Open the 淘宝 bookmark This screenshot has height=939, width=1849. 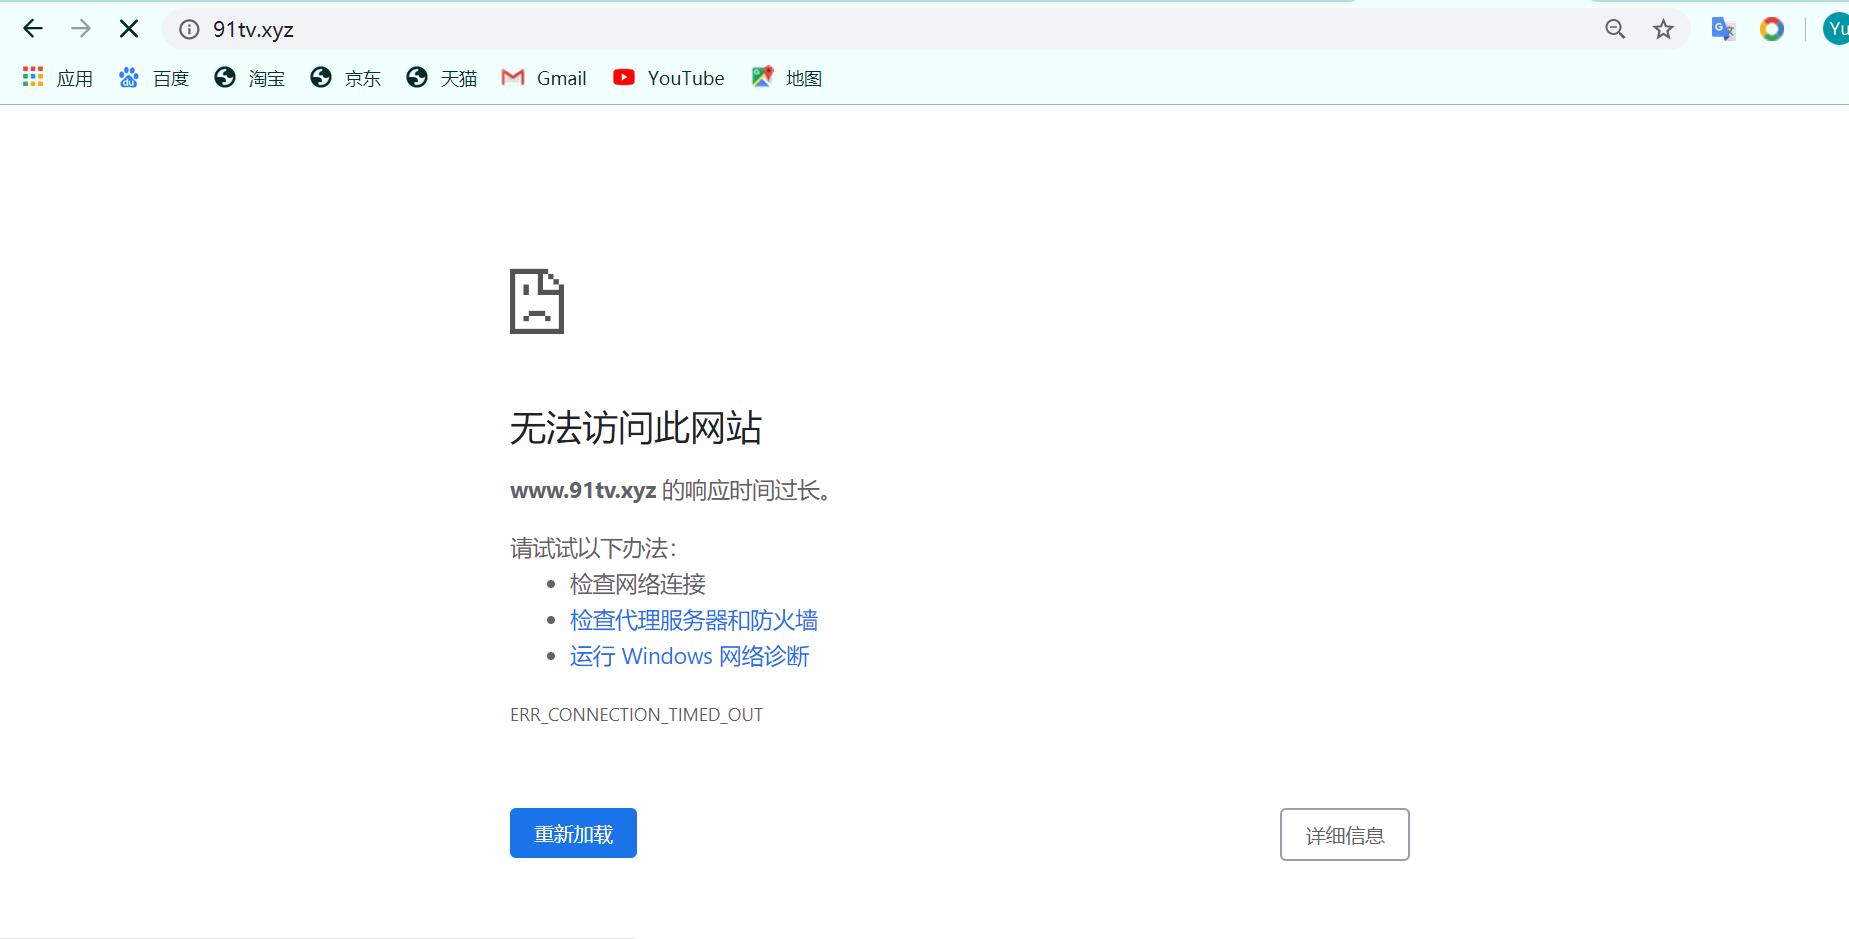[250, 77]
